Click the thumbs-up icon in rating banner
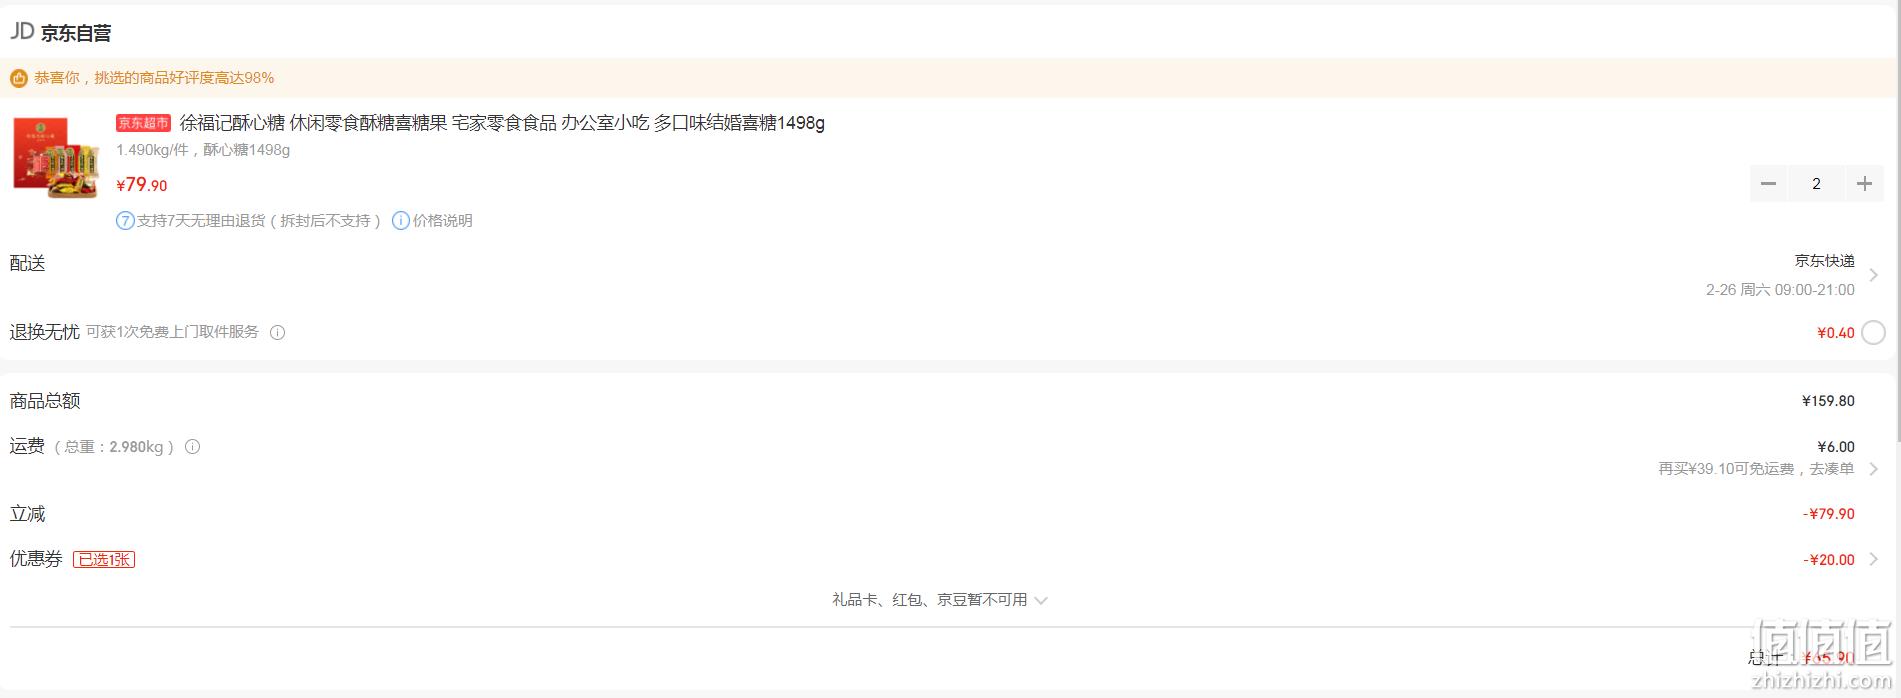 click(x=18, y=78)
